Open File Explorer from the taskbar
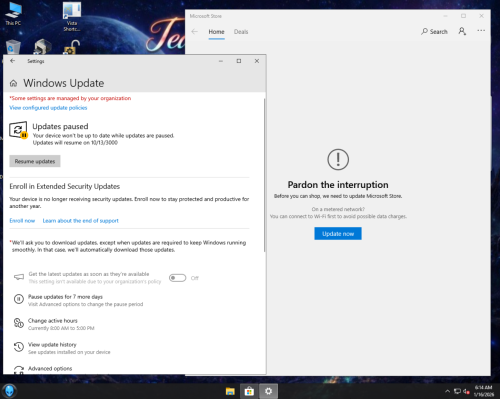500x399 pixels. coord(230,391)
